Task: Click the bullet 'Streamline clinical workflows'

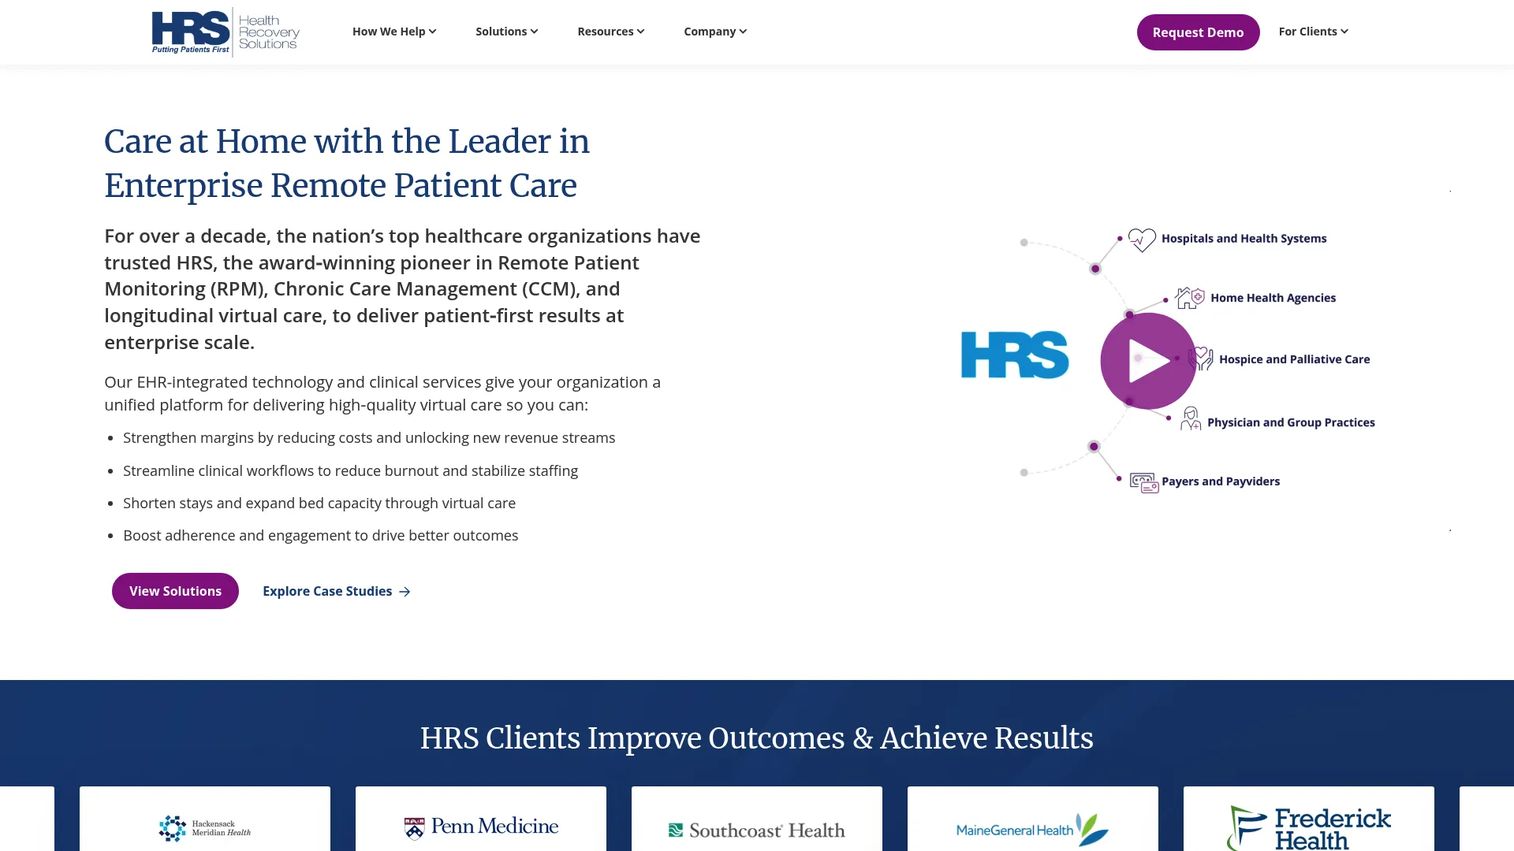Action: point(350,471)
